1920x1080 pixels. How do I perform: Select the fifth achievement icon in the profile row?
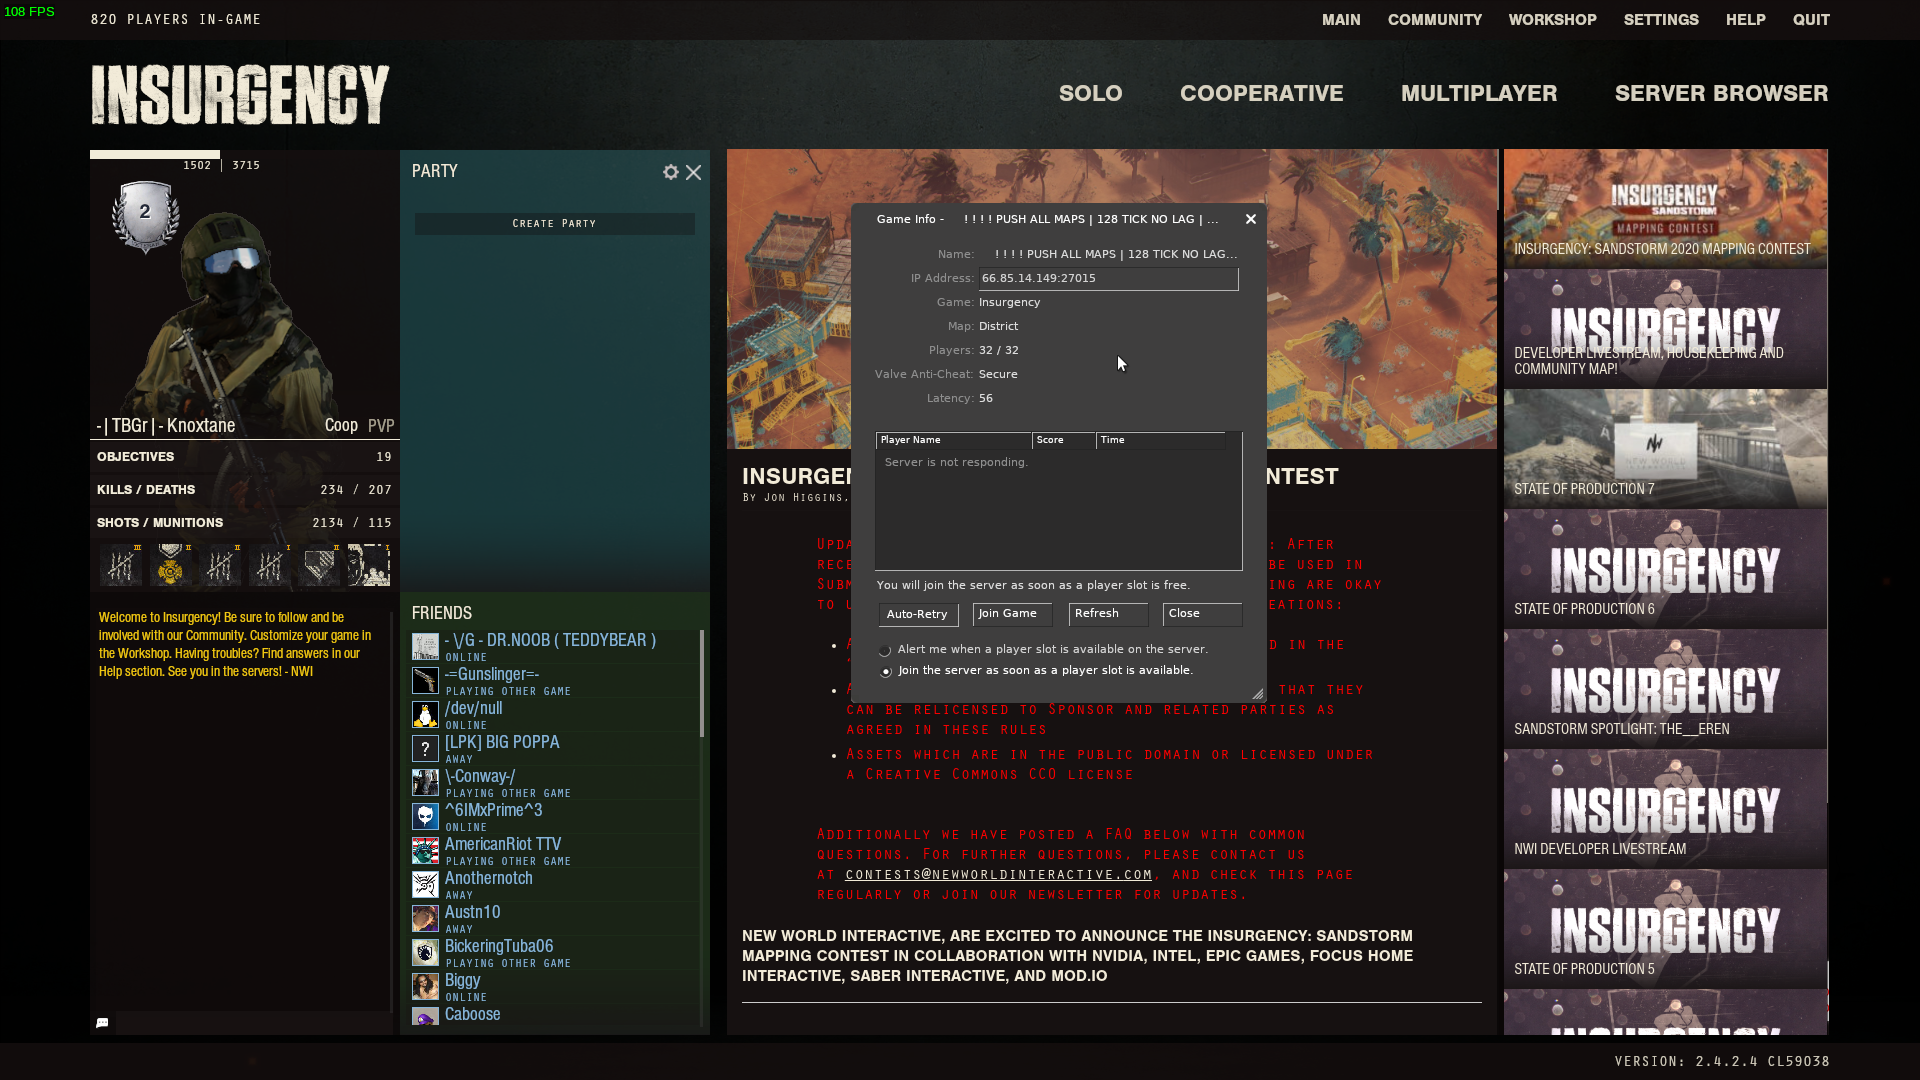(x=319, y=565)
